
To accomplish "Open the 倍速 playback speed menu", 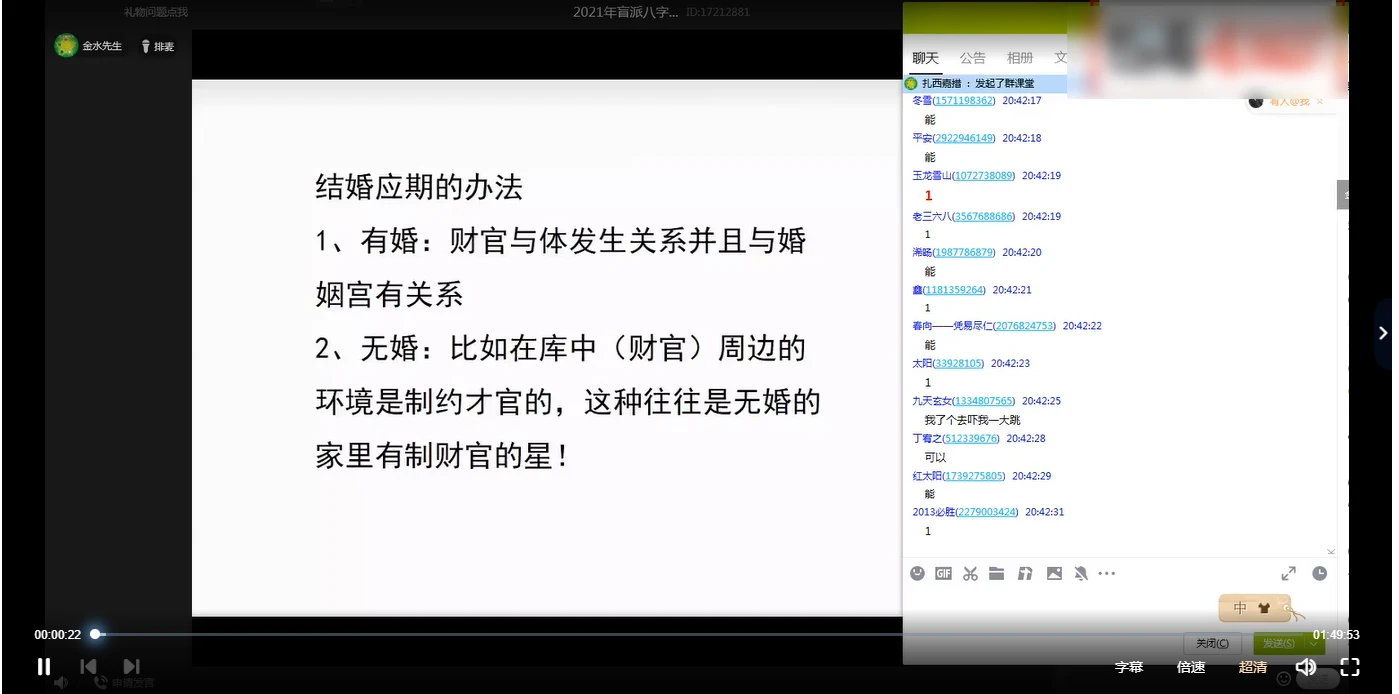I will pyautogui.click(x=1191, y=667).
